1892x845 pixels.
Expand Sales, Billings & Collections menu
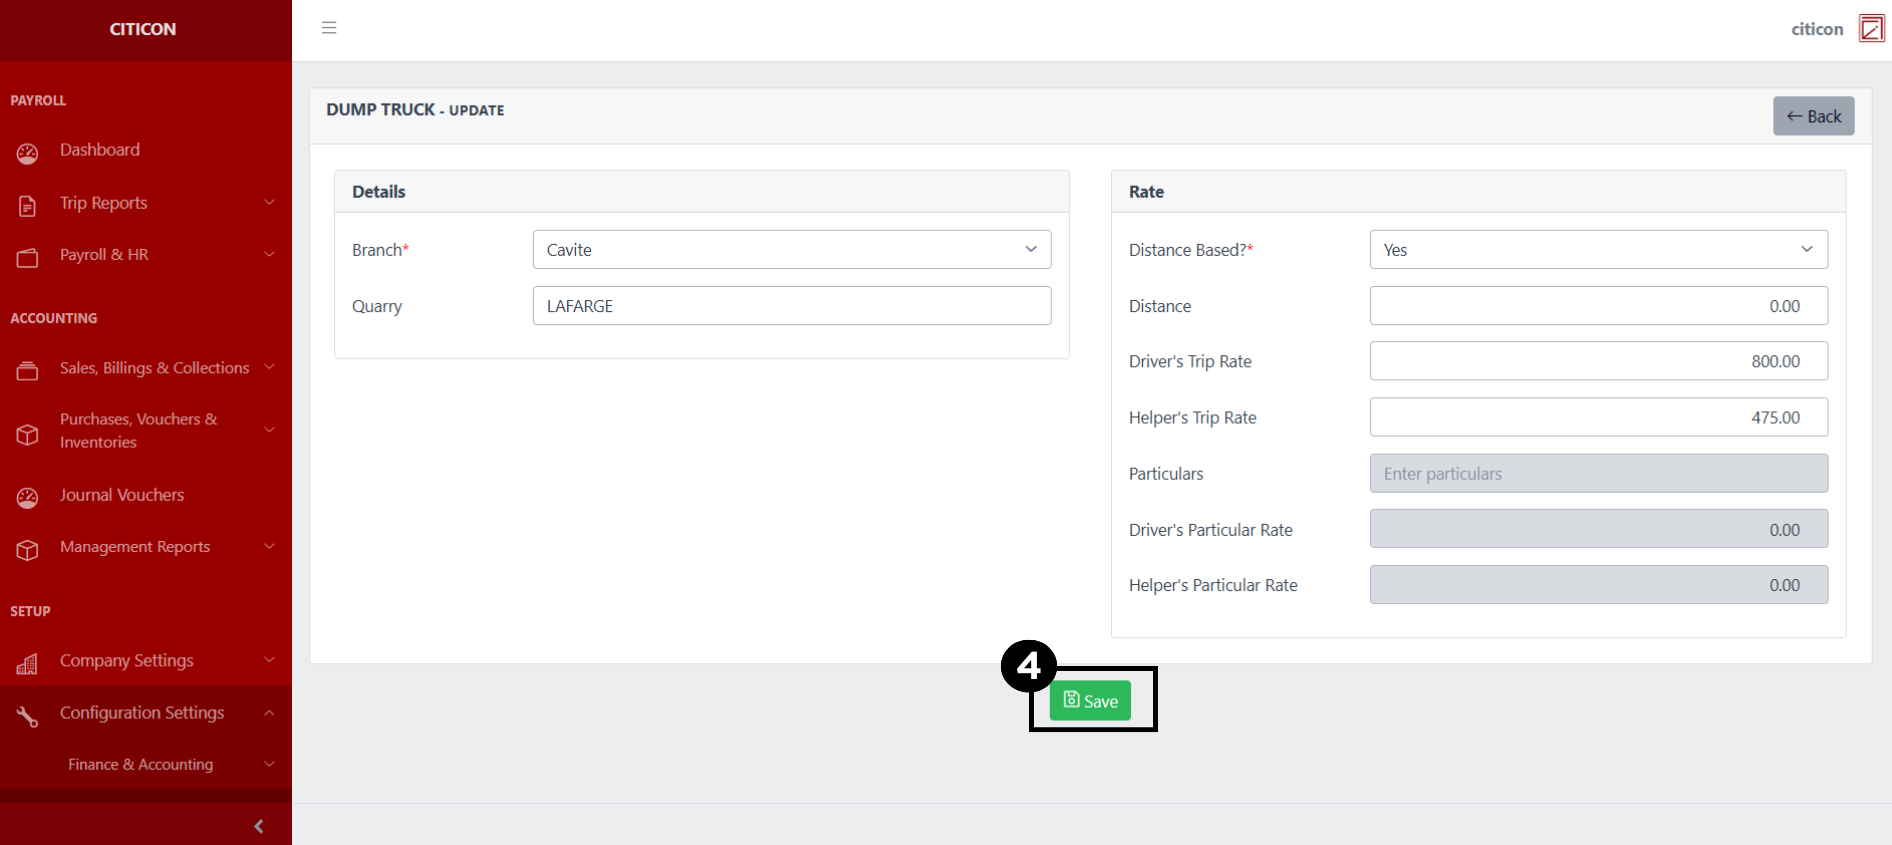[x=154, y=368]
